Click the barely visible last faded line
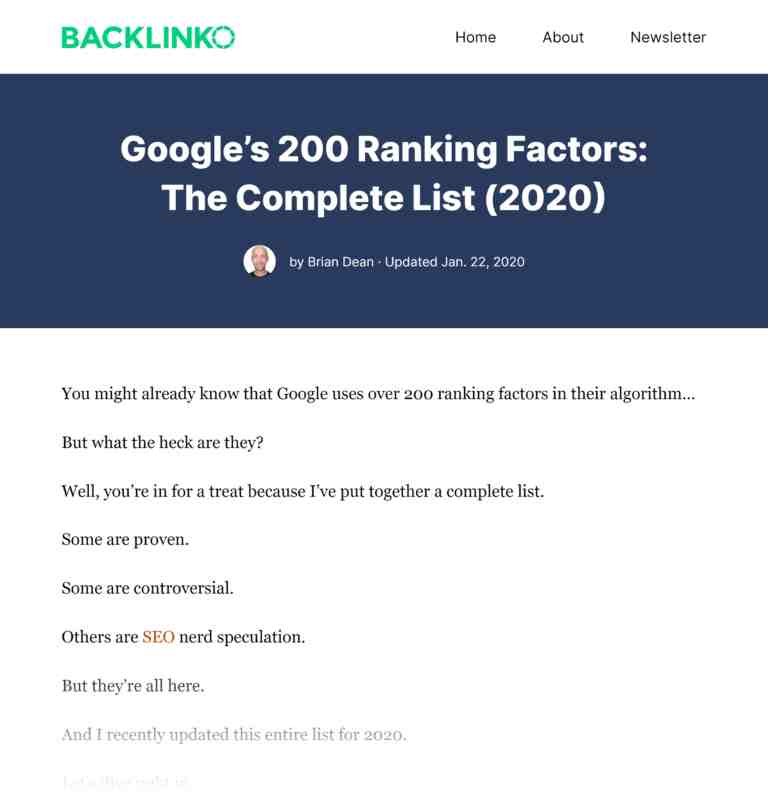The image size is (768, 812). pos(126,782)
